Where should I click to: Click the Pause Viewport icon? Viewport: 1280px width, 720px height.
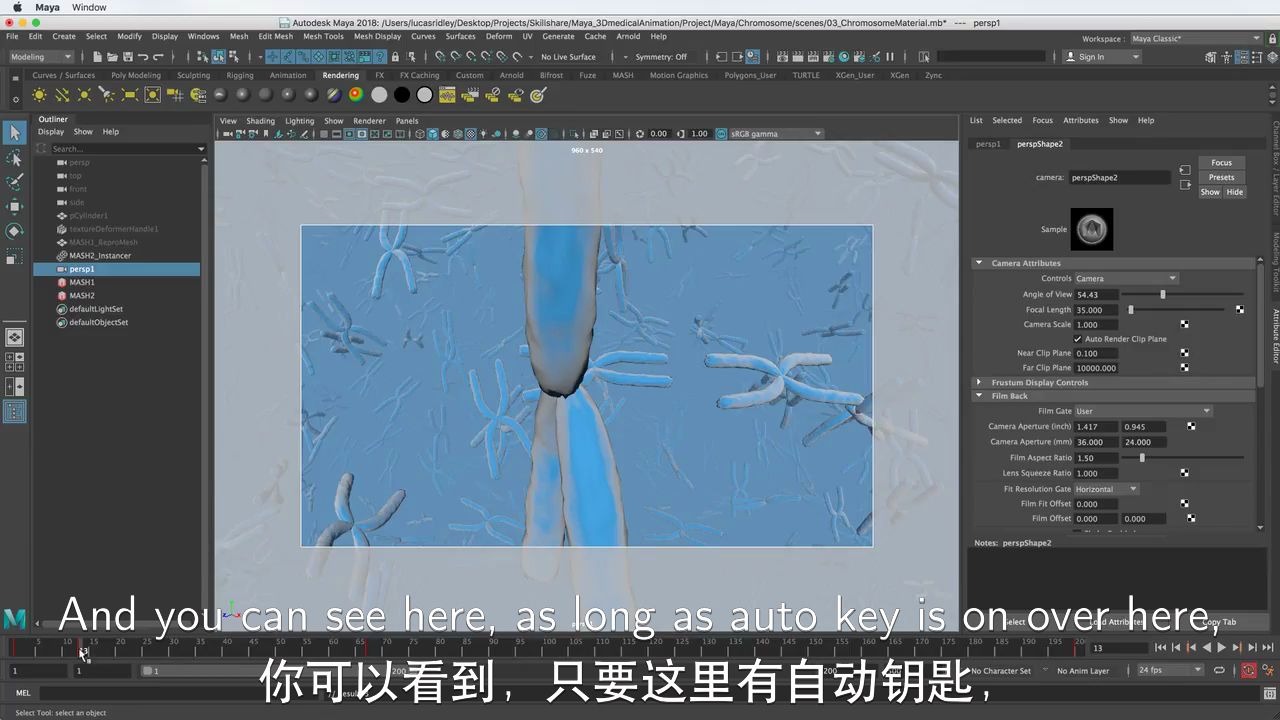[x=890, y=57]
